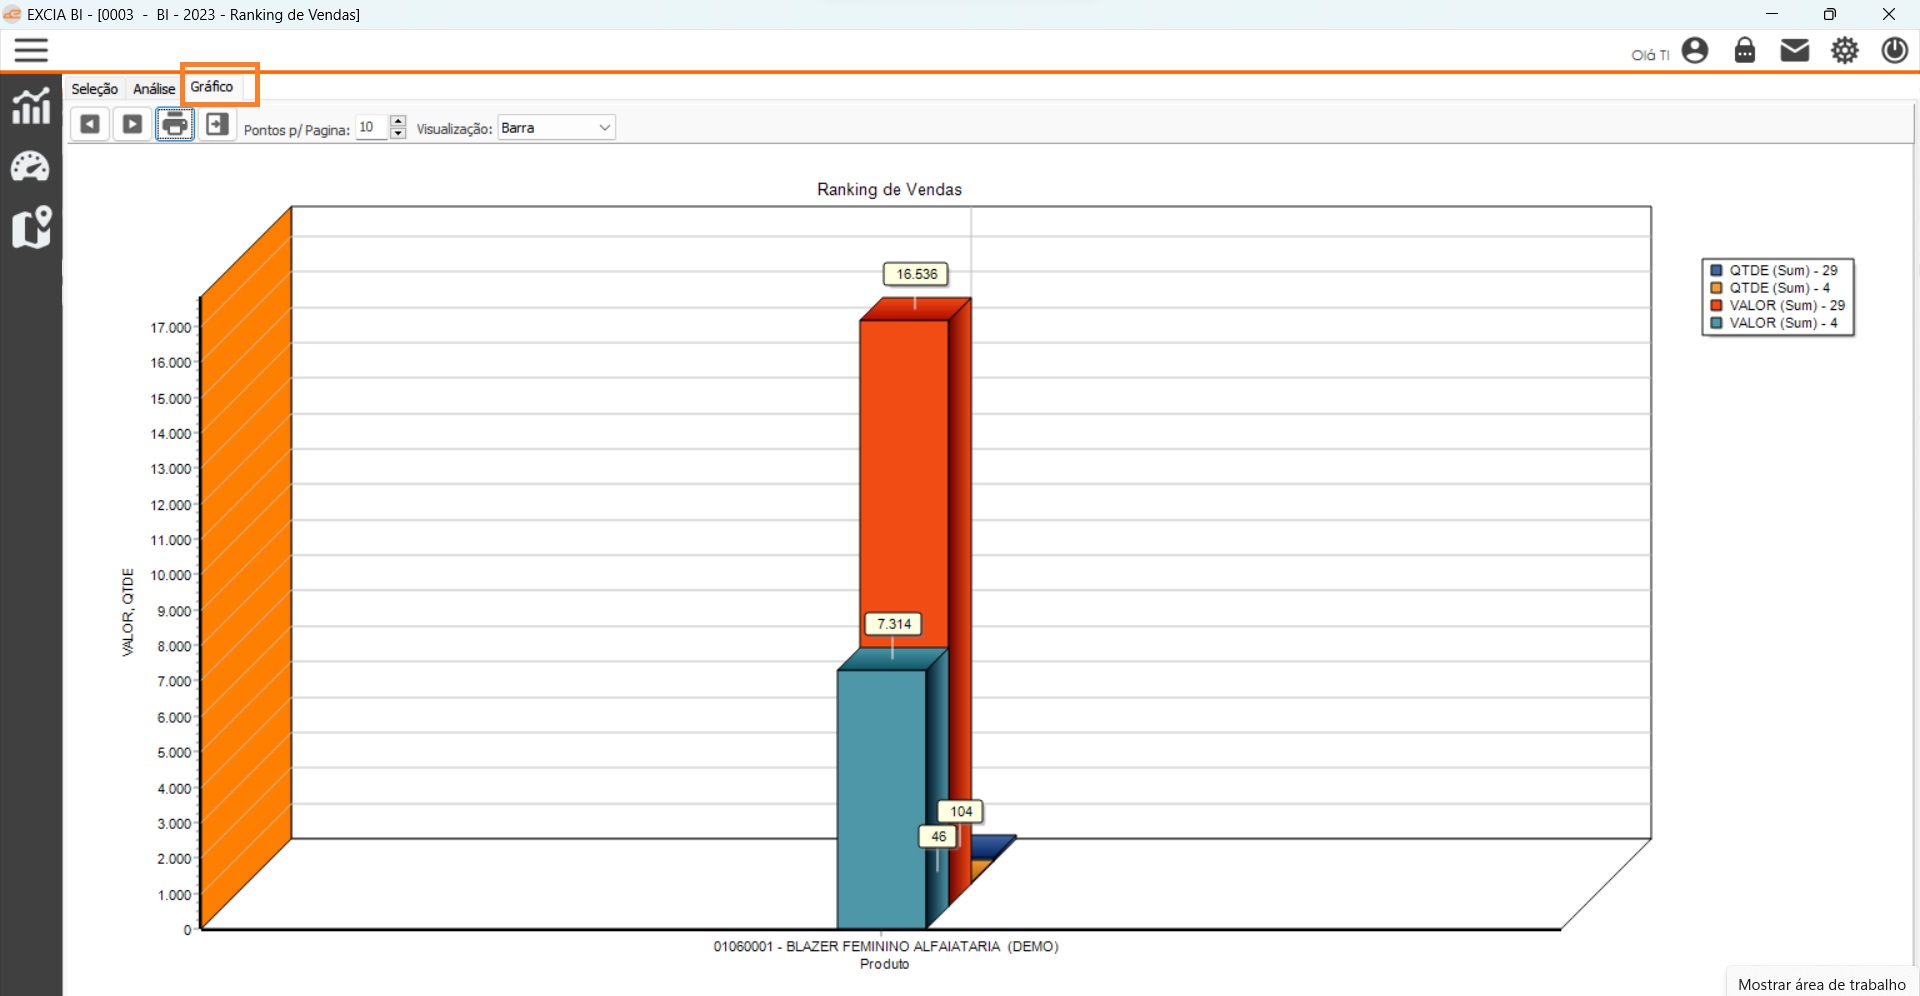The height and width of the screenshot is (996, 1920).
Task: Open the mail envelope icon
Action: point(1795,51)
